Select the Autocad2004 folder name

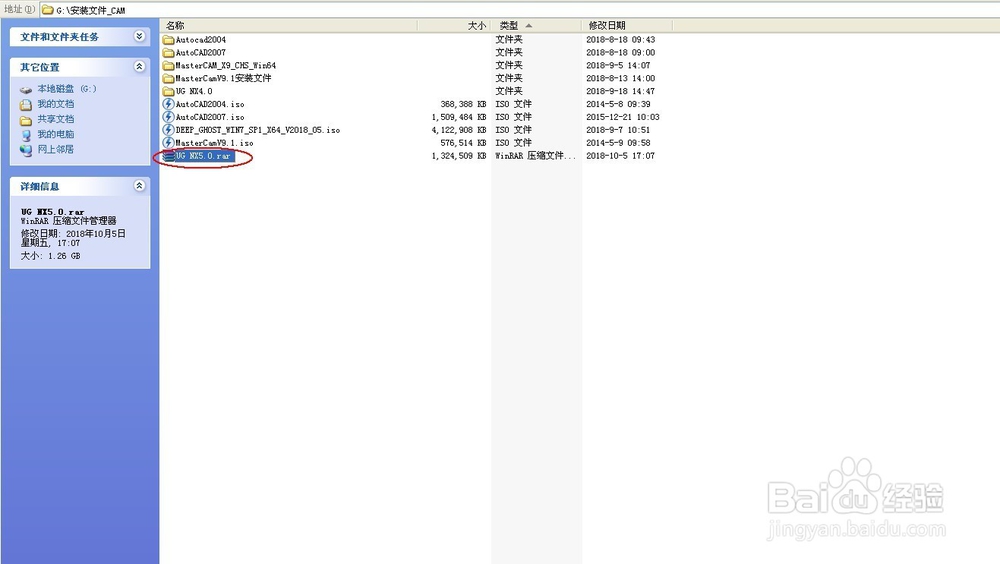click(201, 40)
